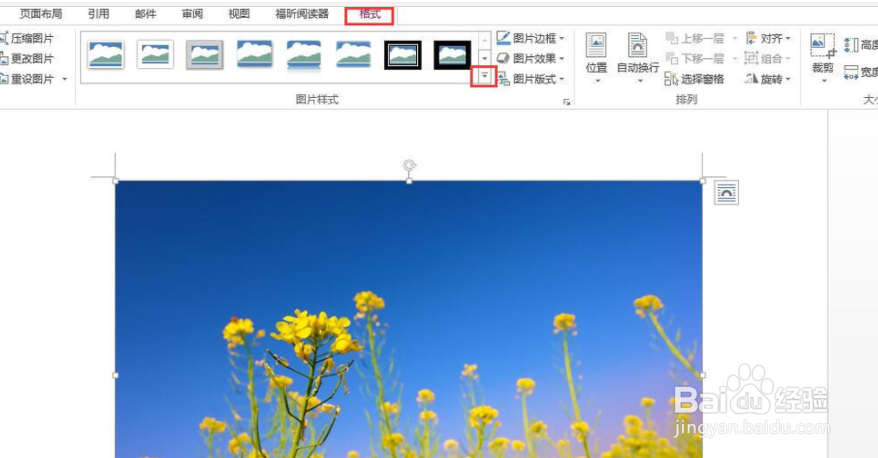Apply the first picture style thumbnail
878x458 pixels.
pos(106,55)
